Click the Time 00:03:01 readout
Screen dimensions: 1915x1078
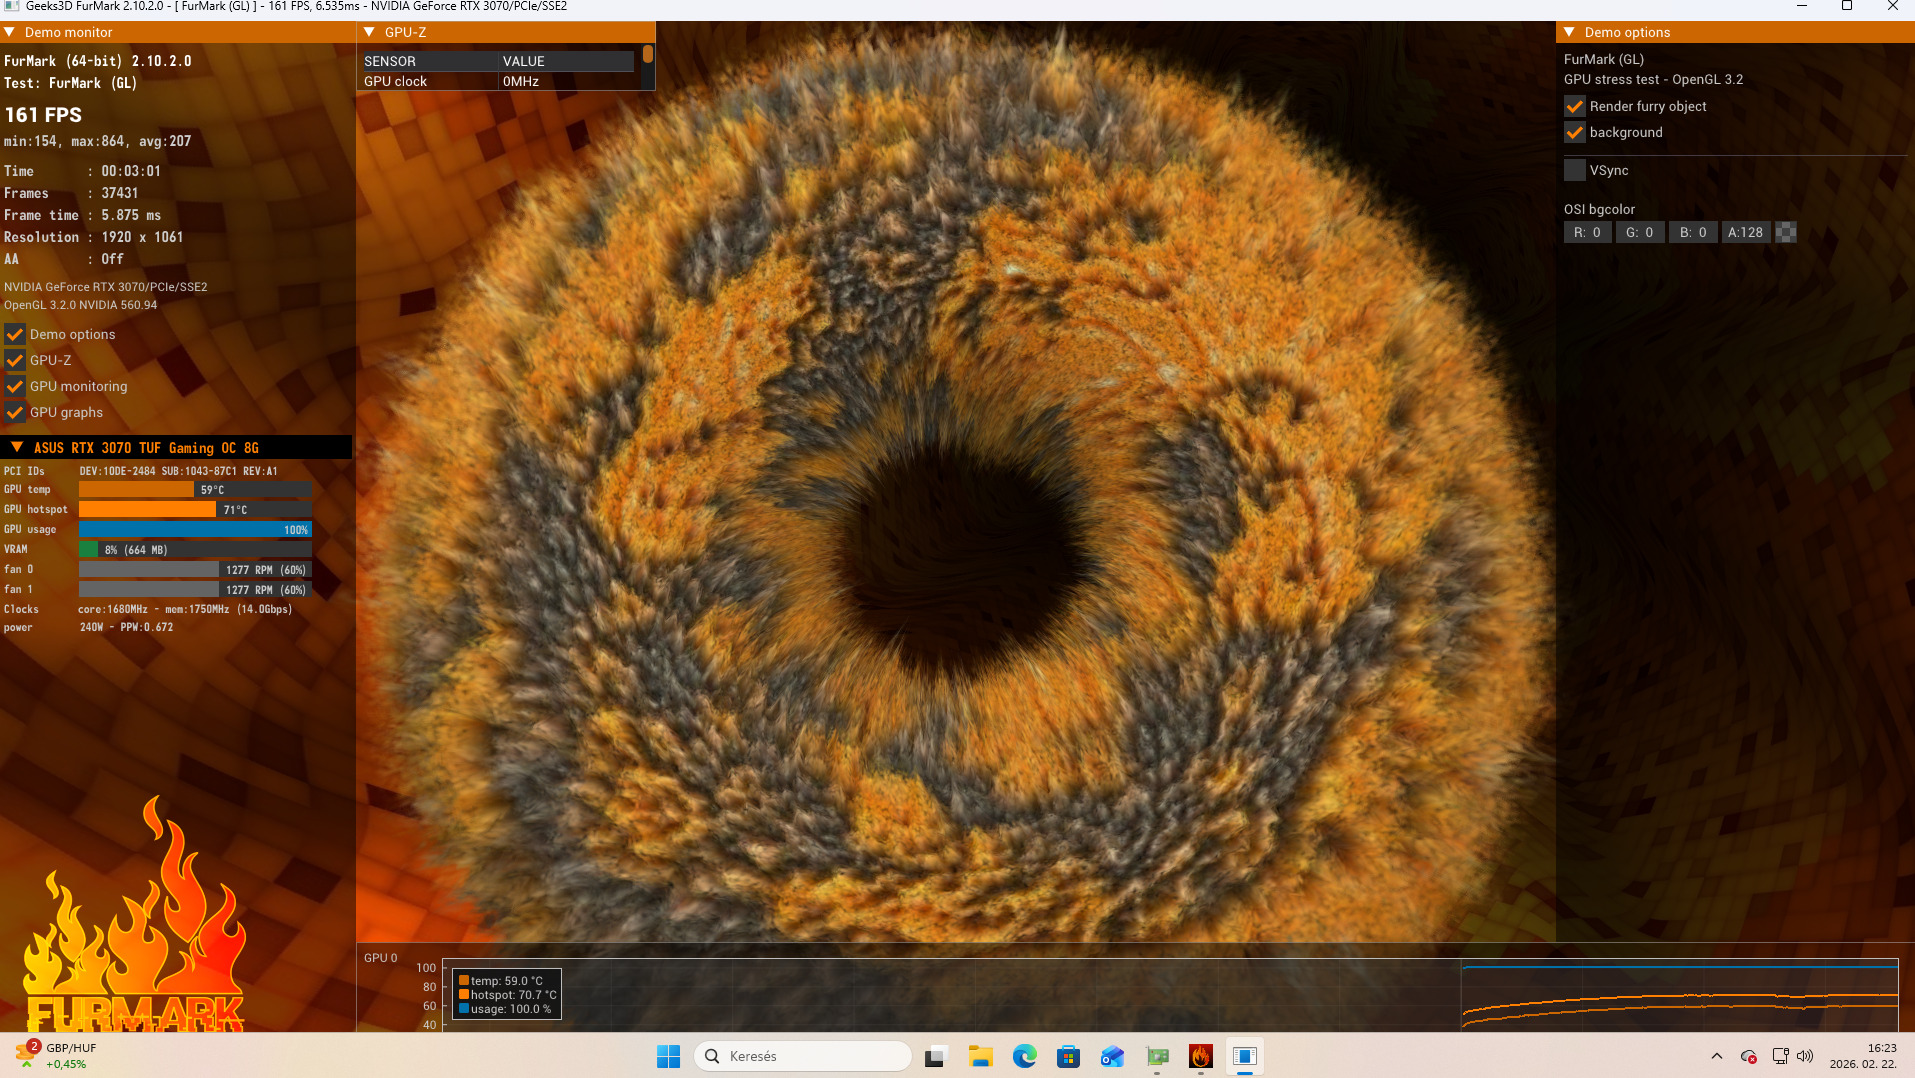pos(82,171)
